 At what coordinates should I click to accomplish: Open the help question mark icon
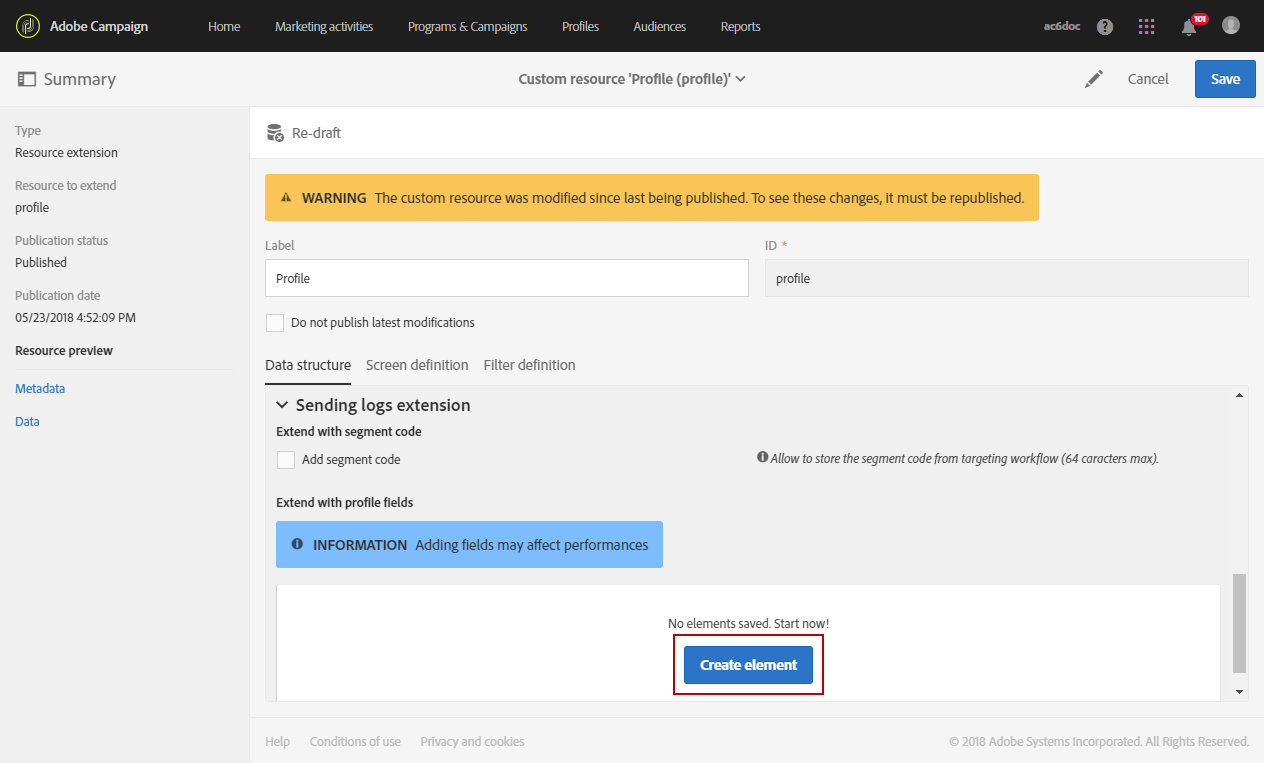coord(1105,27)
